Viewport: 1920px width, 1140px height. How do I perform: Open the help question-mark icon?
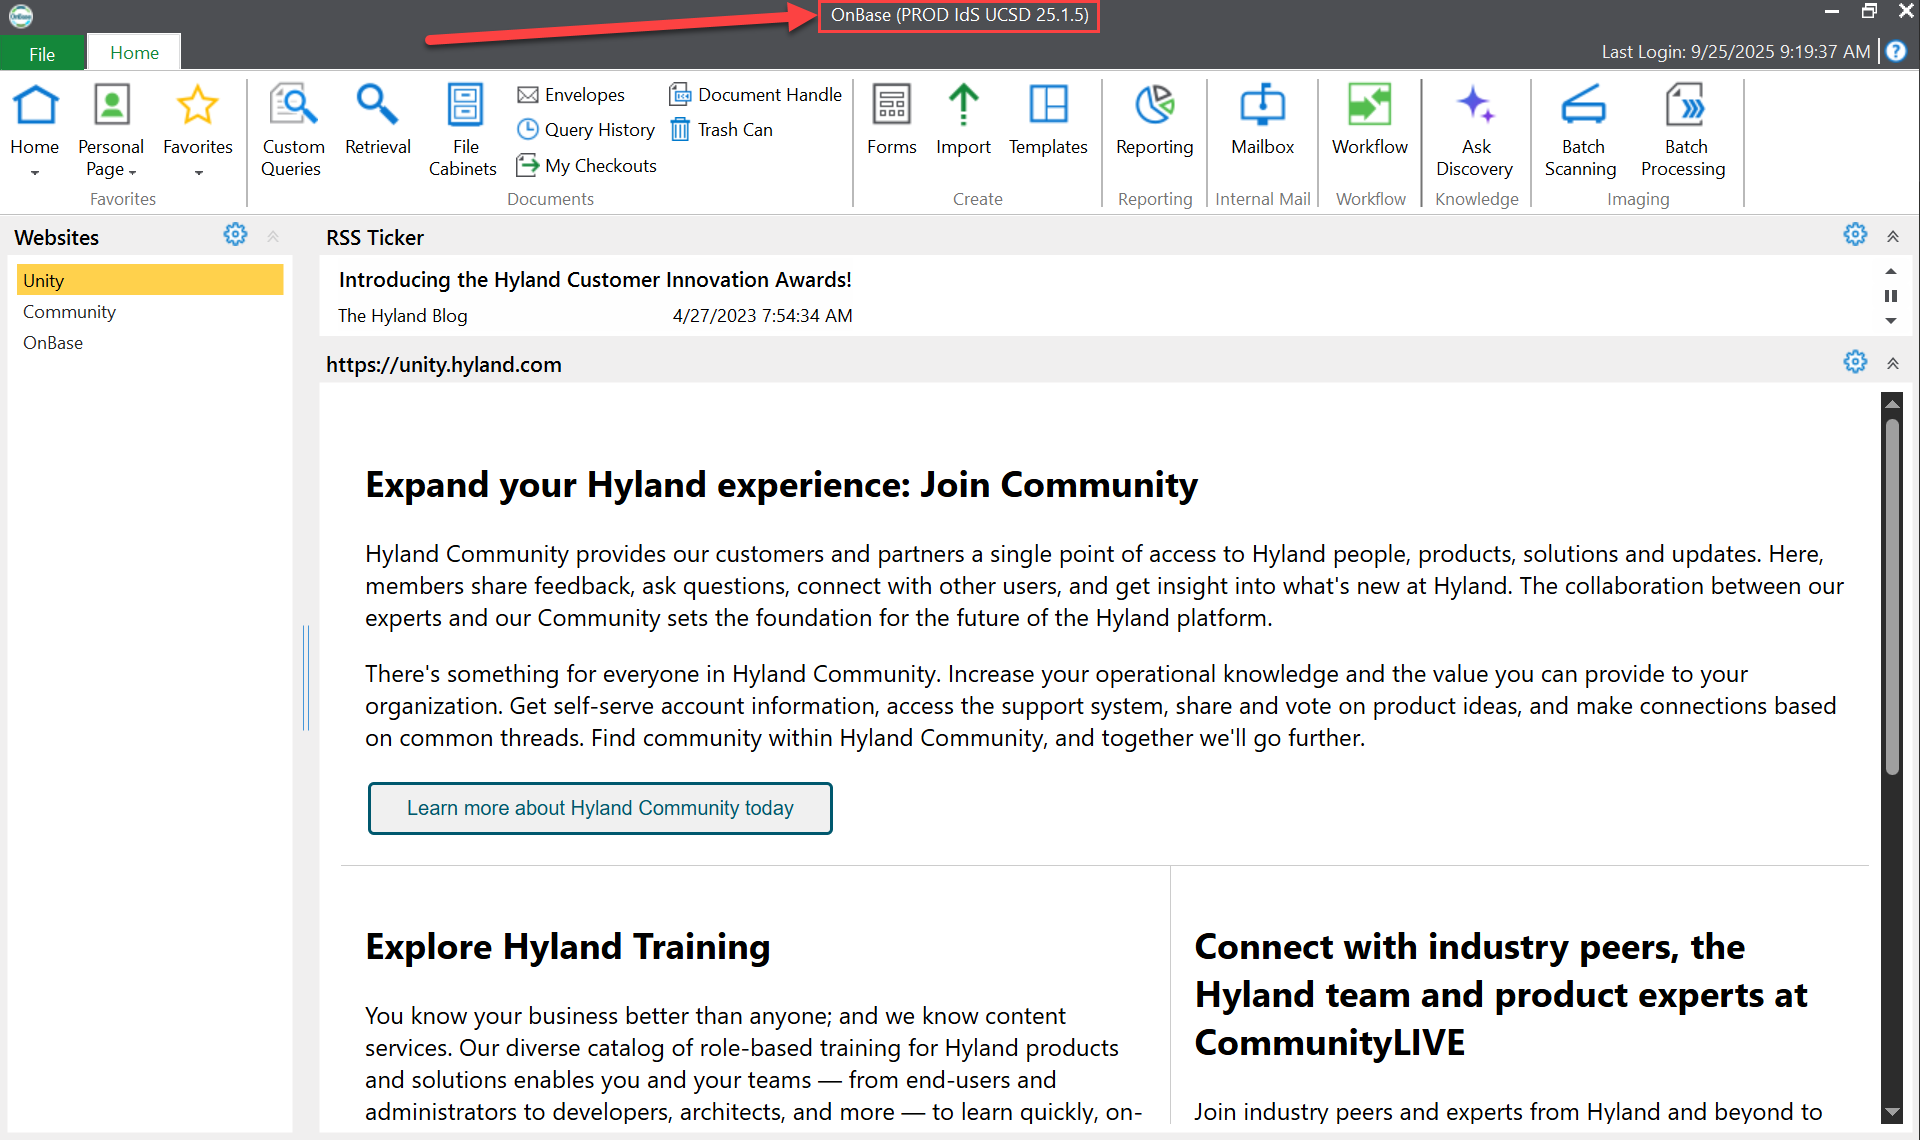click(x=1896, y=51)
